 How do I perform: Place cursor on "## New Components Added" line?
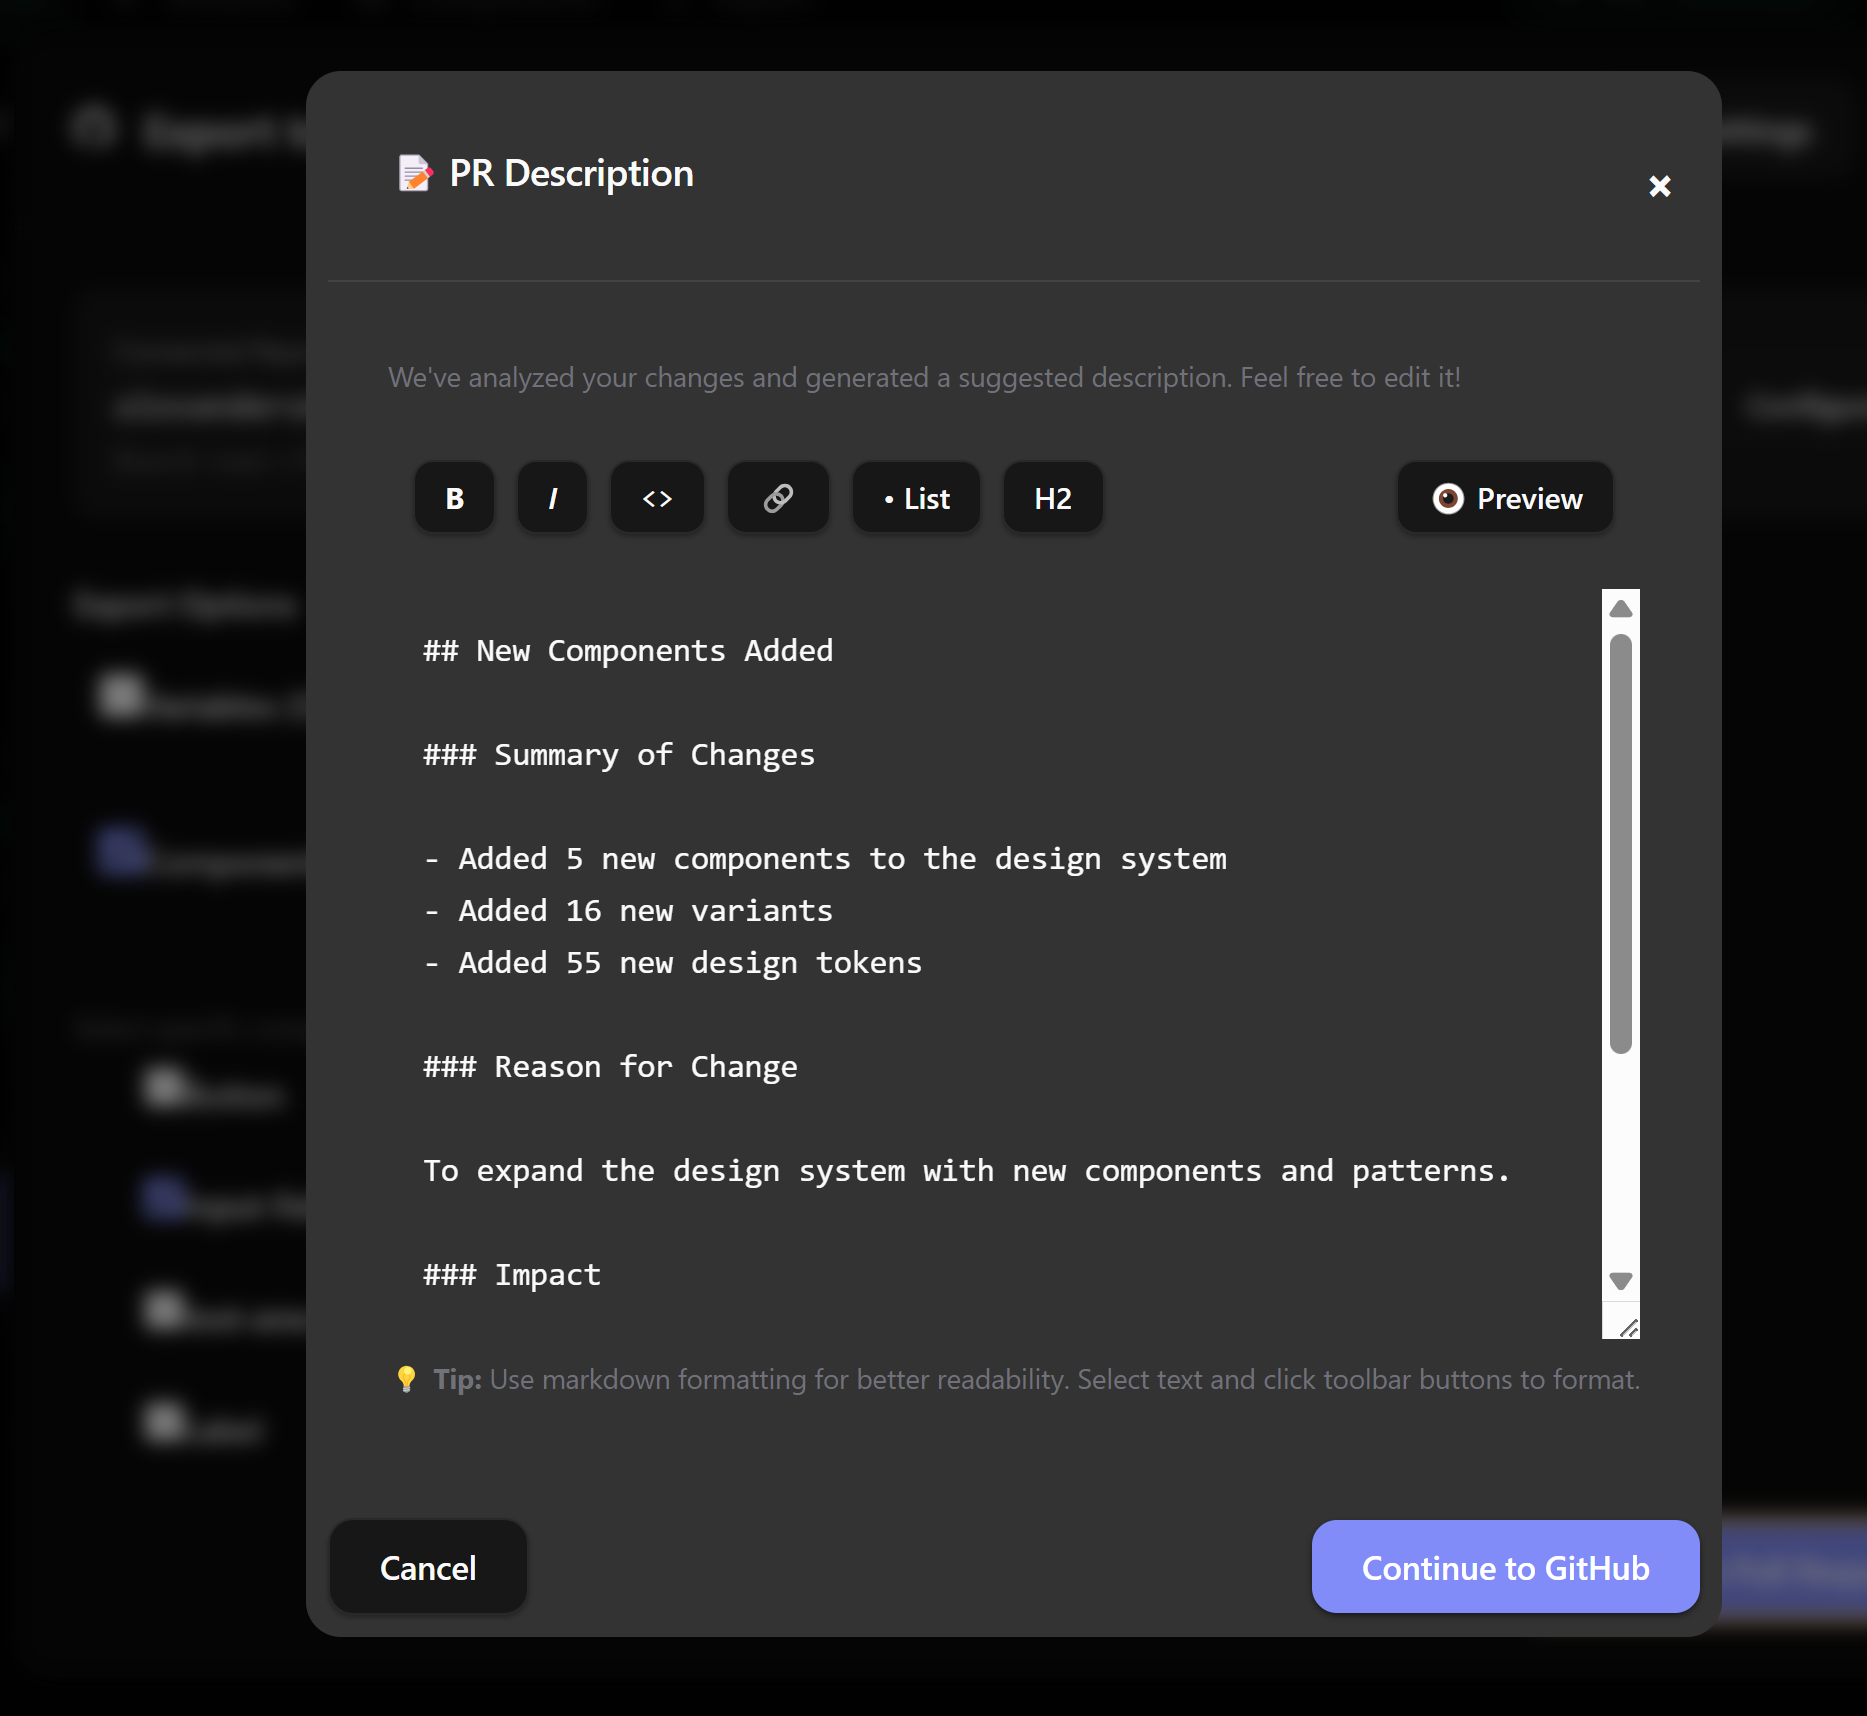628,651
